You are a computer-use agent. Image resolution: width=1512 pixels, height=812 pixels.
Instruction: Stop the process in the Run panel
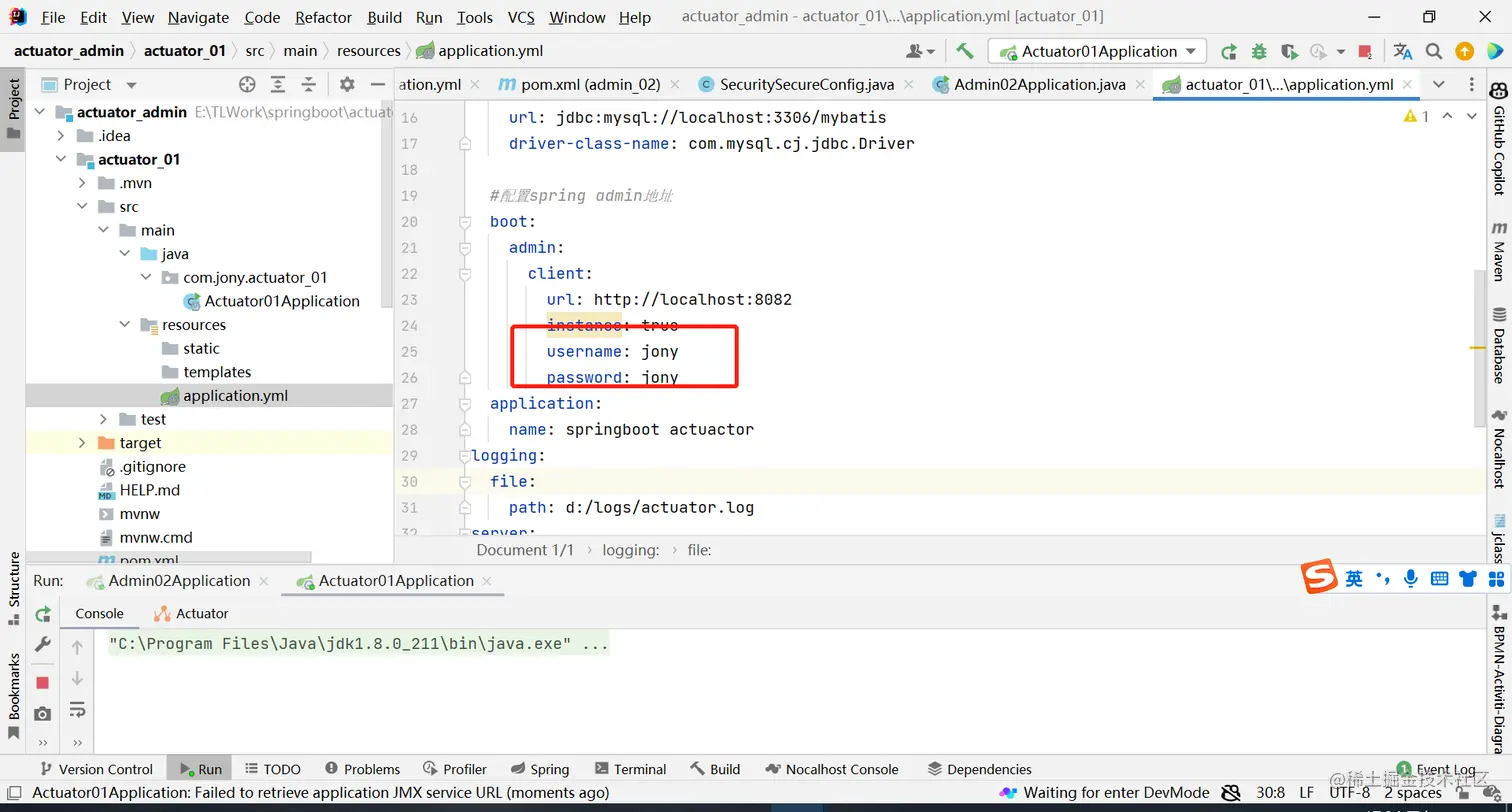tap(43, 682)
